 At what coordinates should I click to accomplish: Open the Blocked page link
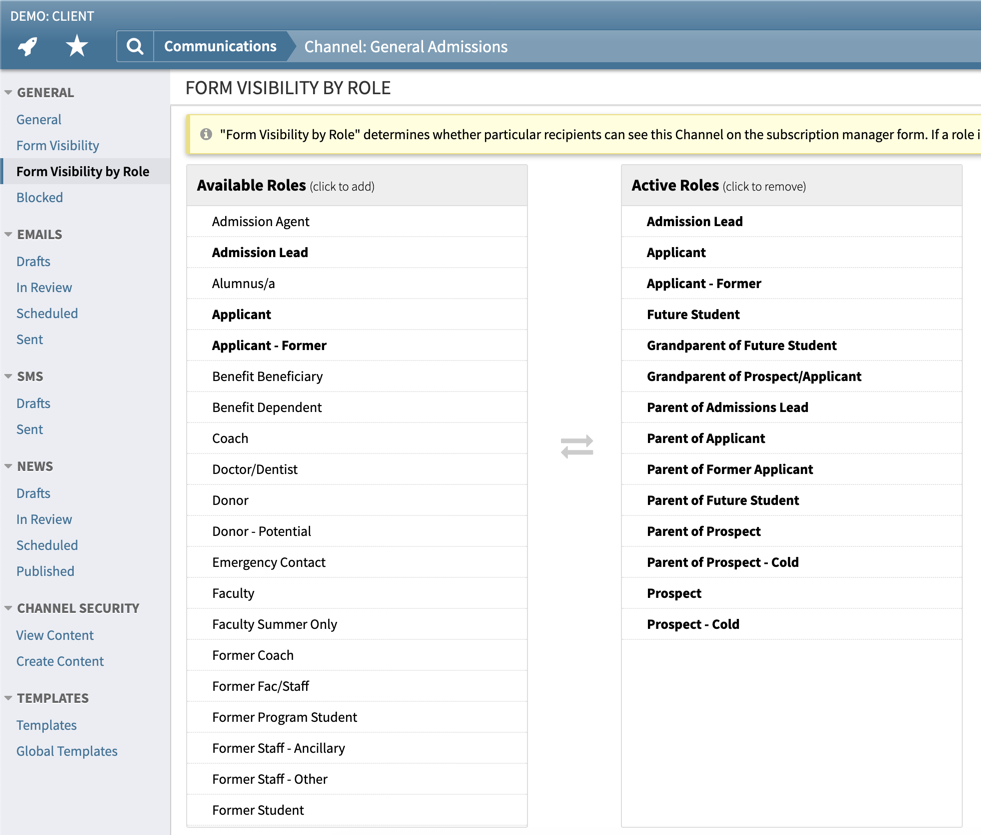[39, 197]
